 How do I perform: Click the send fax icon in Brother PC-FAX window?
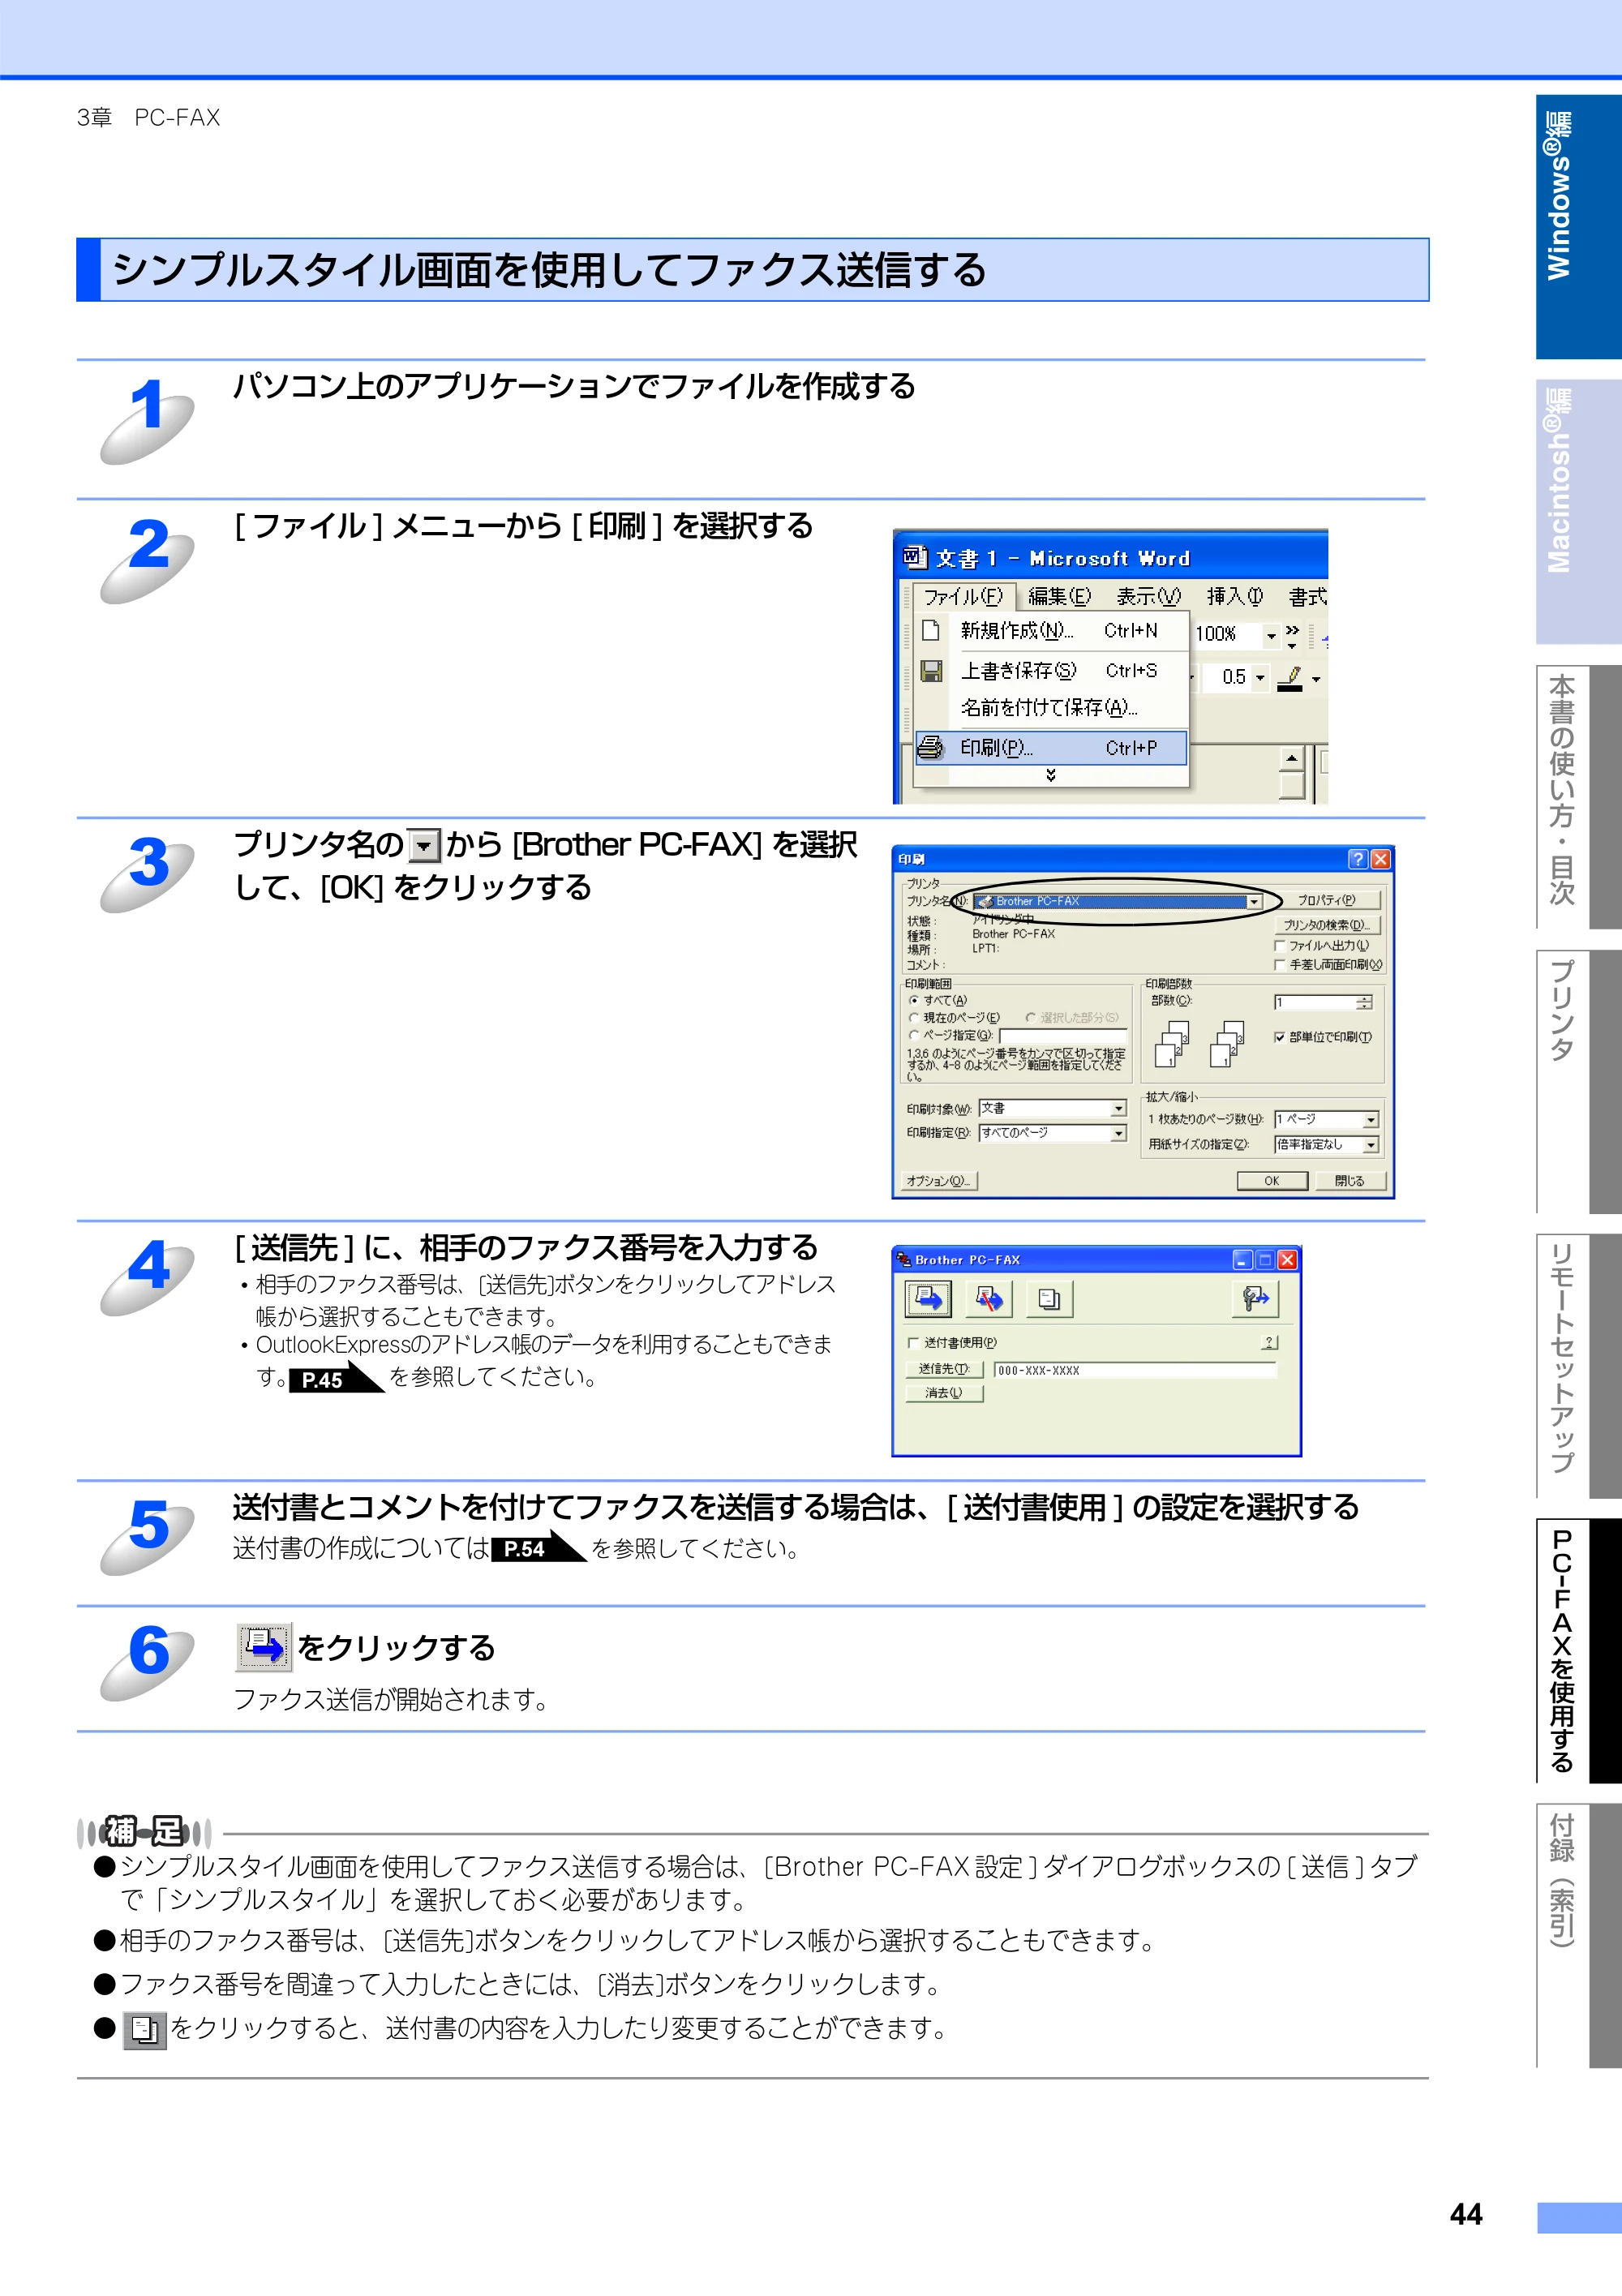(x=928, y=1298)
